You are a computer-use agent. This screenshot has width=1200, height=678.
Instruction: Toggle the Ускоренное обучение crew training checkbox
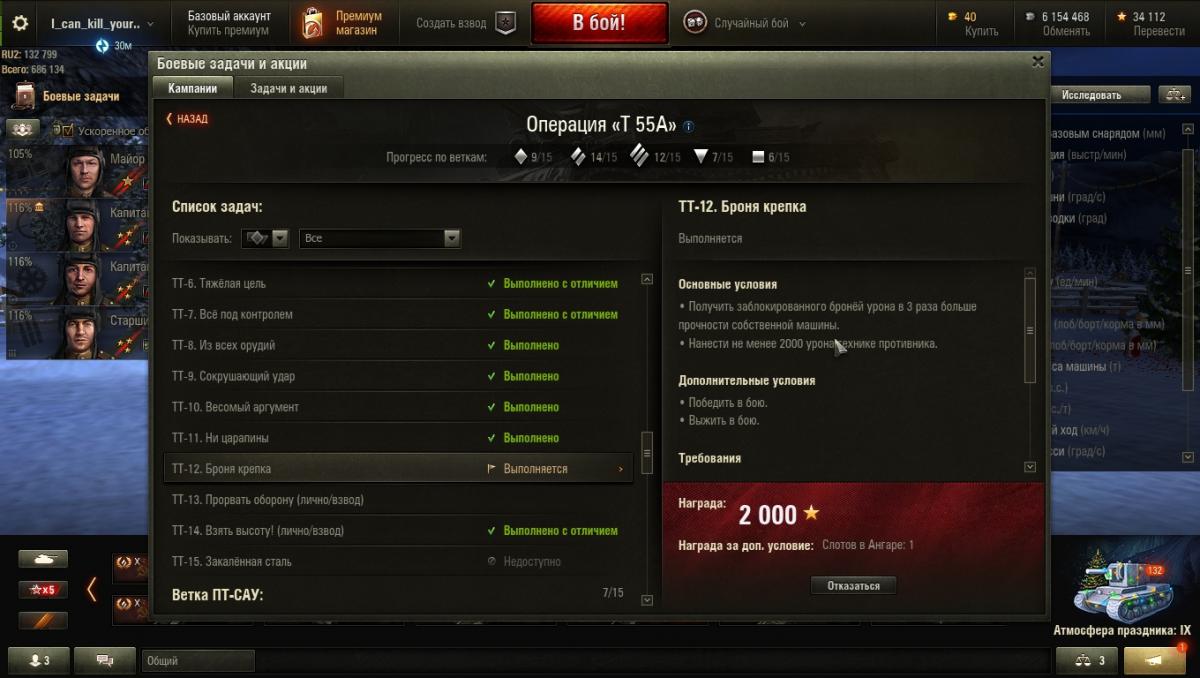coord(68,130)
